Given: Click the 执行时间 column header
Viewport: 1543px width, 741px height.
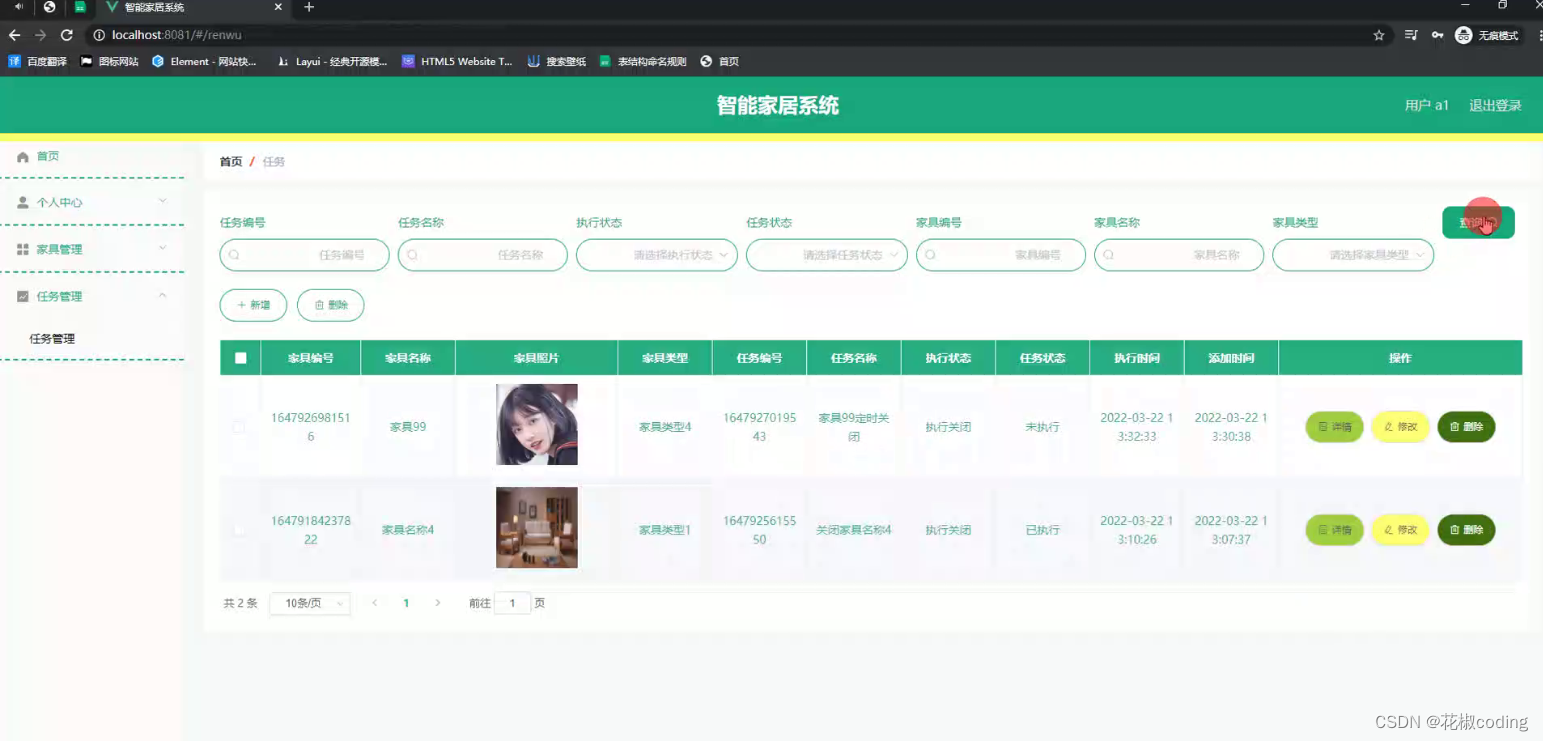Looking at the screenshot, I should point(1137,358).
